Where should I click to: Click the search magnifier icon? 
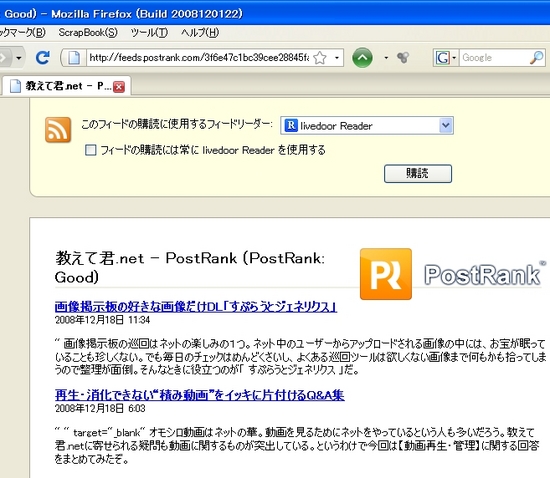(x=537, y=58)
